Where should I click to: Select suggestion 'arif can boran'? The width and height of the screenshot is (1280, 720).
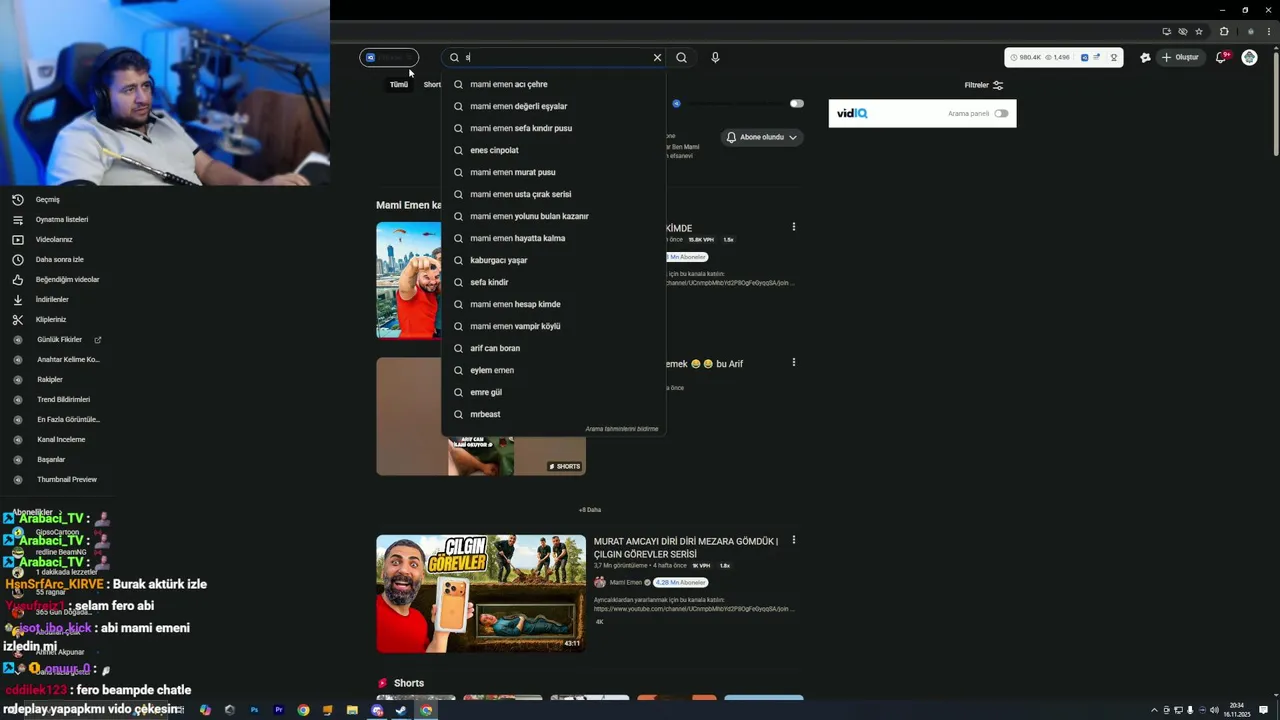(x=553, y=348)
